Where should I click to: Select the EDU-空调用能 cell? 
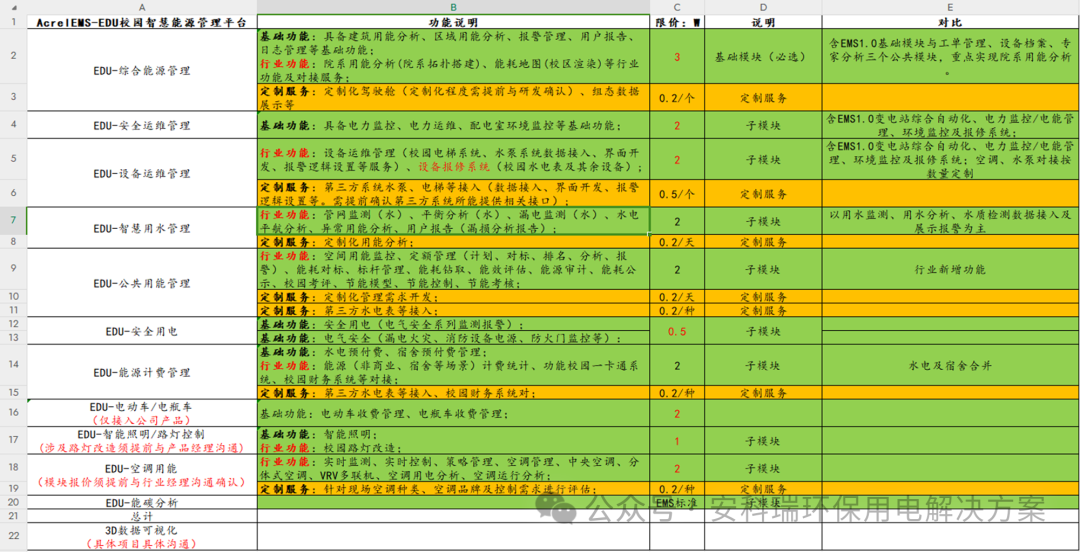pos(142,475)
